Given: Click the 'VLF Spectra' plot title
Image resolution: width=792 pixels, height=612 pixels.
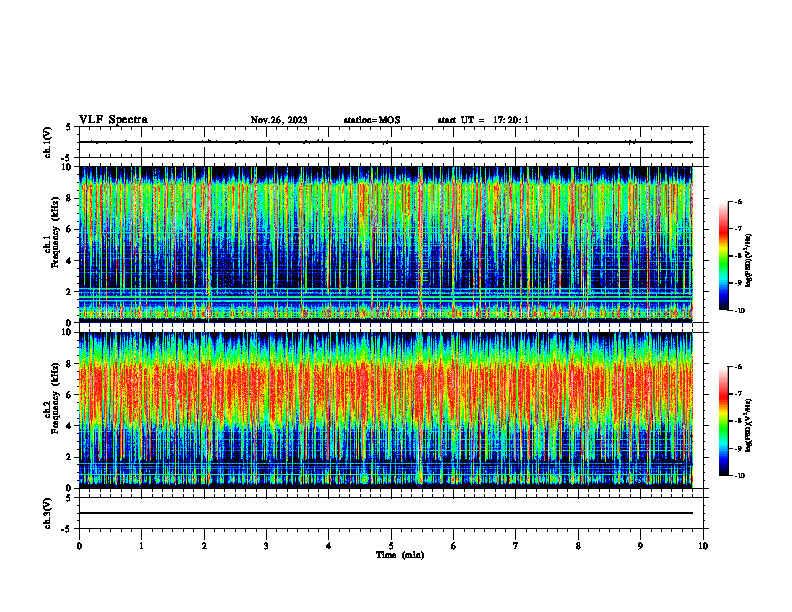Looking at the screenshot, I should click(x=113, y=120).
